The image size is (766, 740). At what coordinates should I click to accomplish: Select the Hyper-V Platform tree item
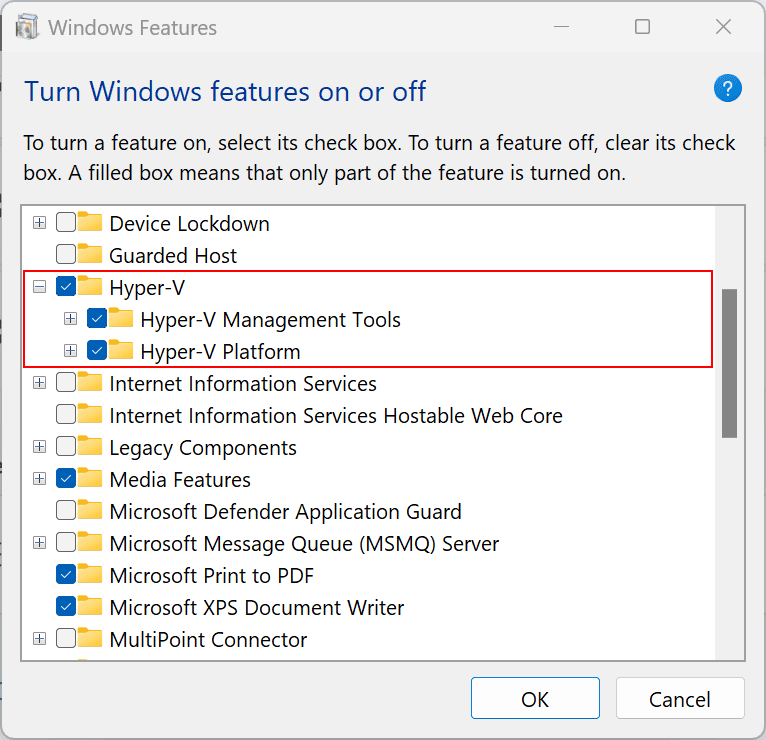[220, 352]
